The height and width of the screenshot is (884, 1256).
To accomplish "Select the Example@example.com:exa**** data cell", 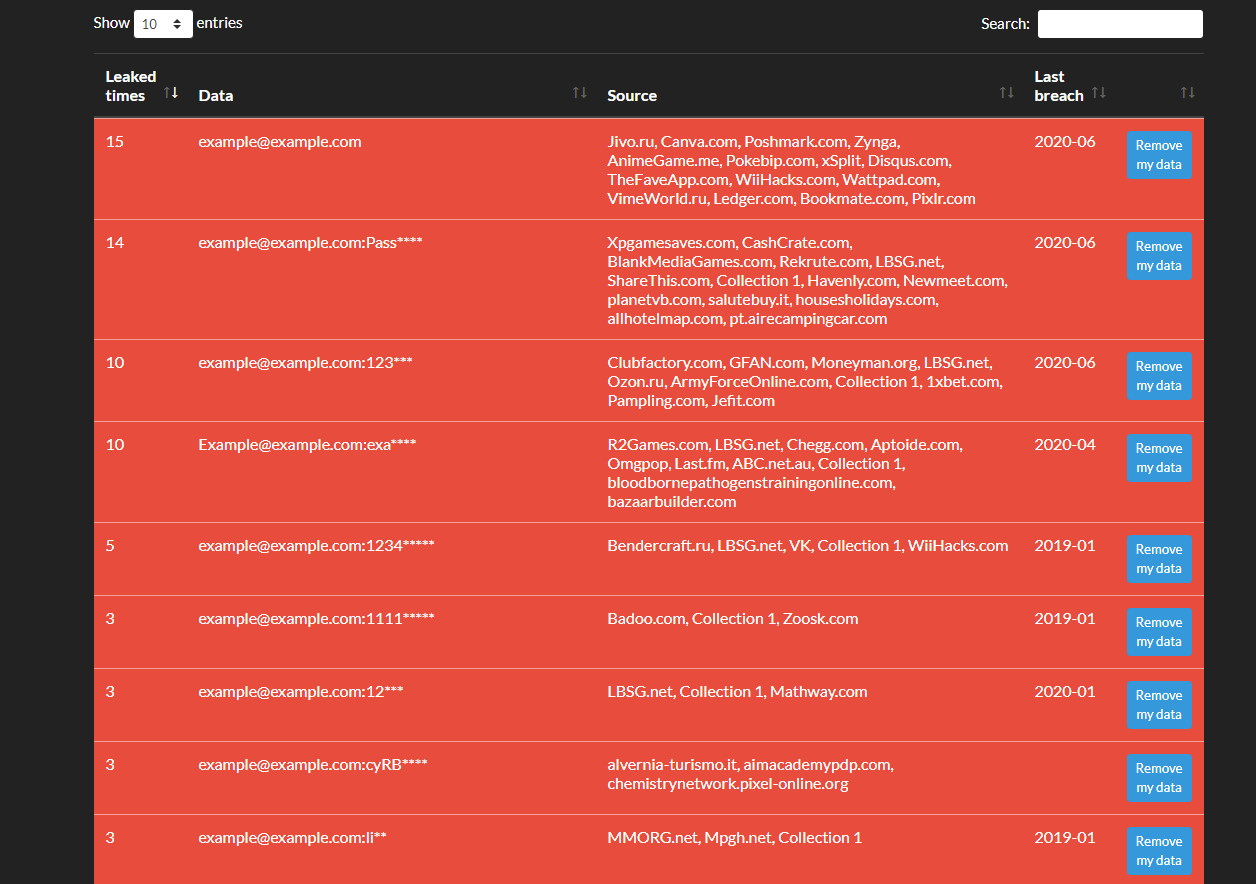I will (x=307, y=444).
